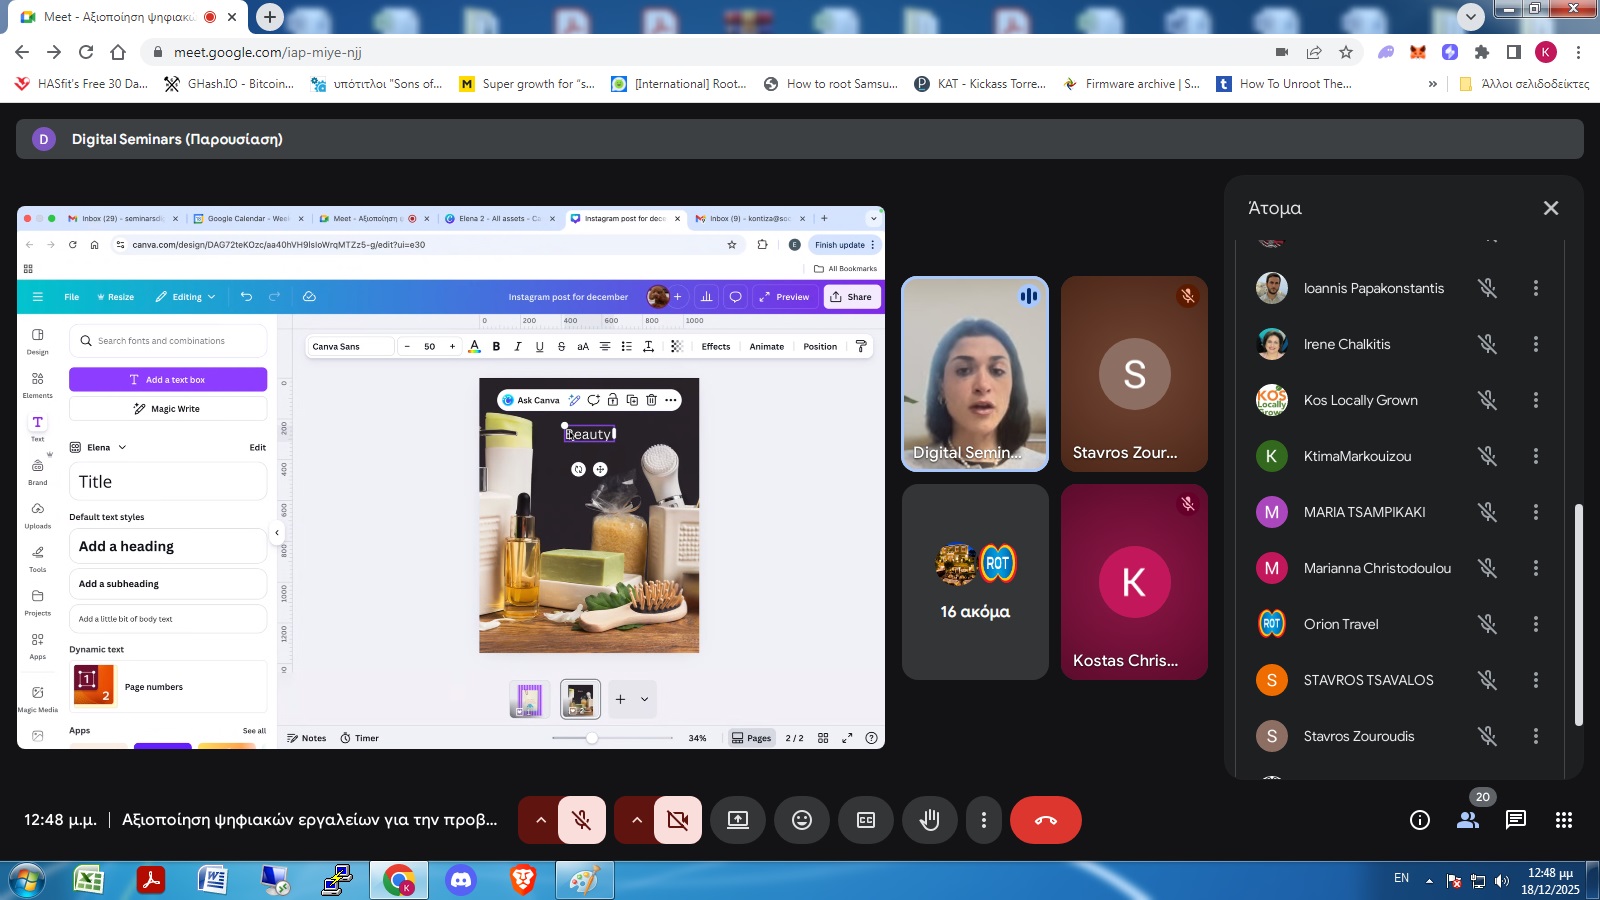
Task: Open more actions for Orion Travel
Action: point(1536,624)
